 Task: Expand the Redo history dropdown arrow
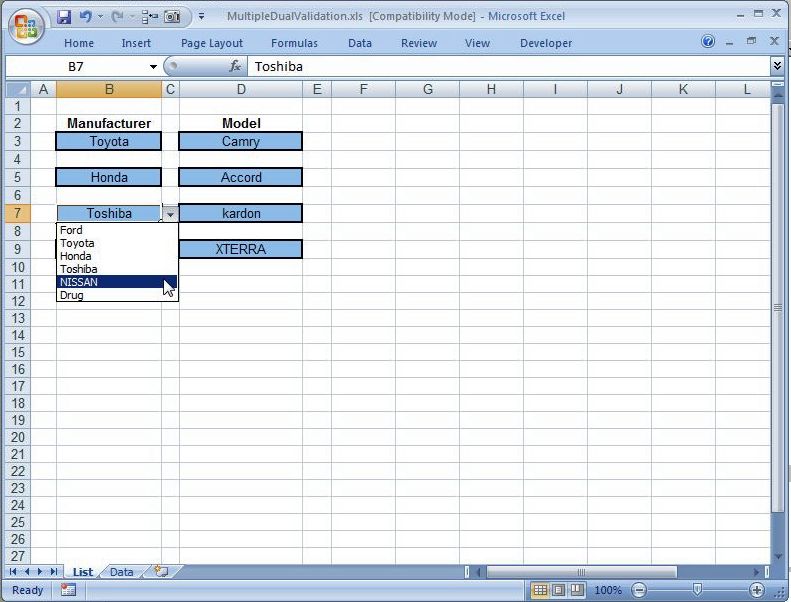[x=132, y=17]
